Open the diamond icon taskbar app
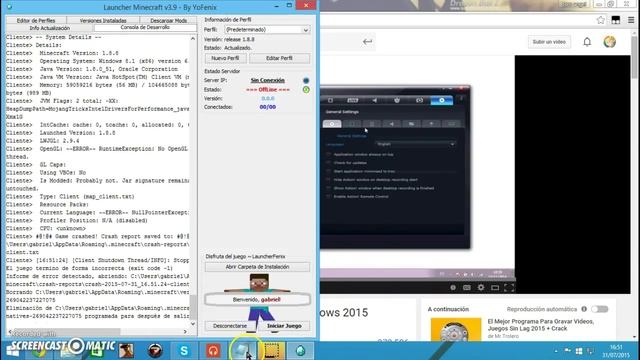The width and height of the screenshot is (640, 360). (x=300, y=350)
